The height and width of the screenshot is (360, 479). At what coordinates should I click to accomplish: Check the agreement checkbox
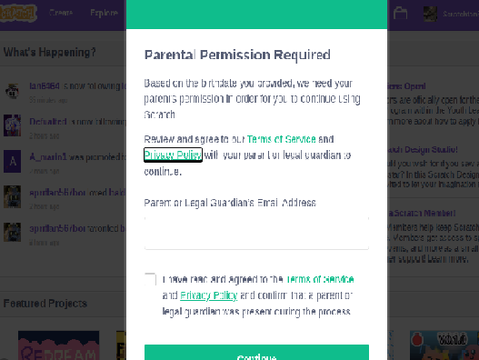tap(150, 279)
